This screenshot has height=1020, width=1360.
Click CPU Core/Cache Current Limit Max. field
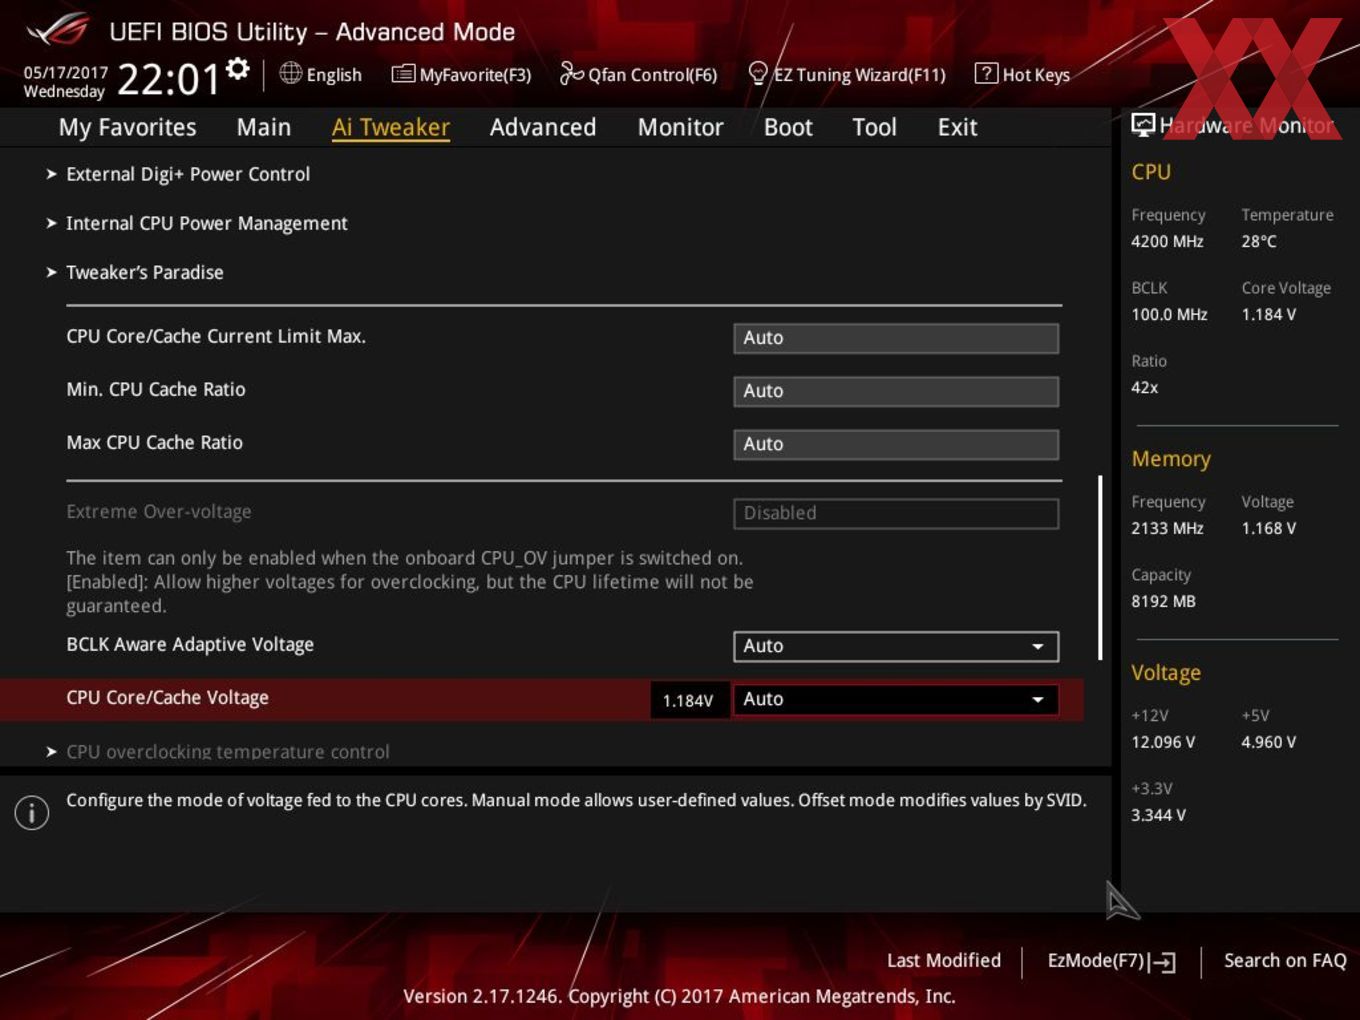point(896,338)
